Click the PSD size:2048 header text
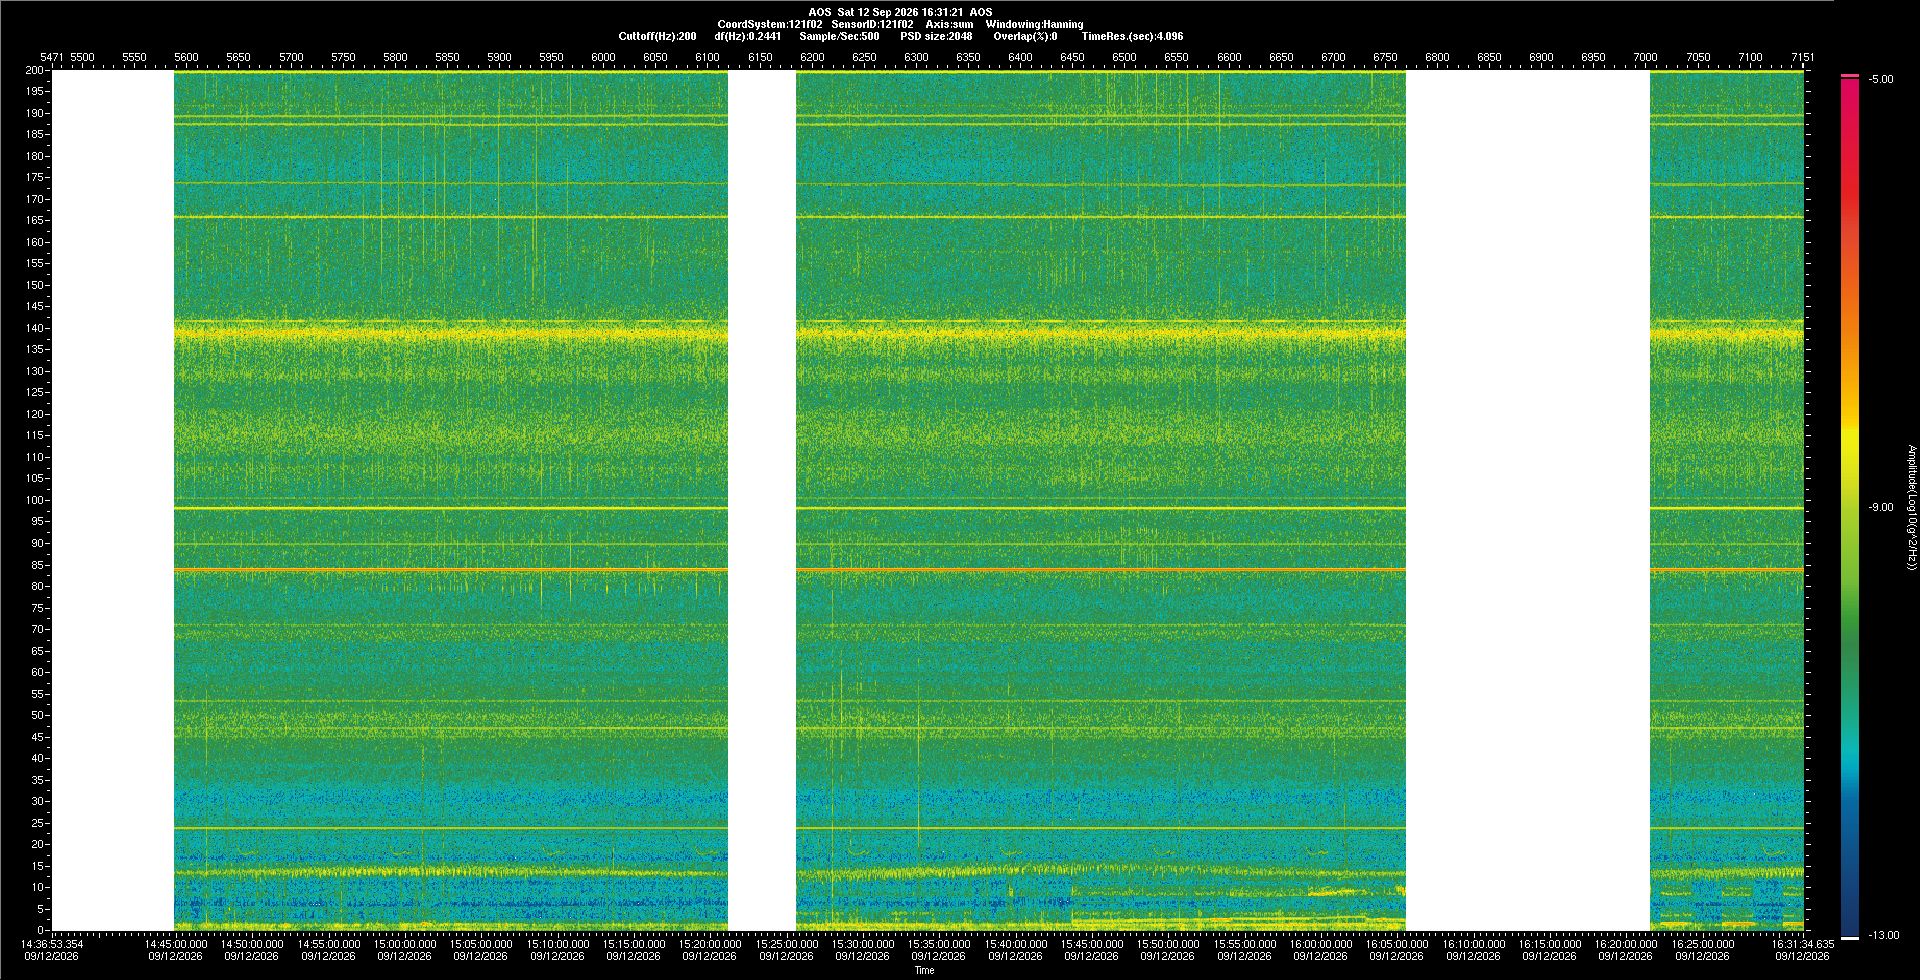 [936, 37]
